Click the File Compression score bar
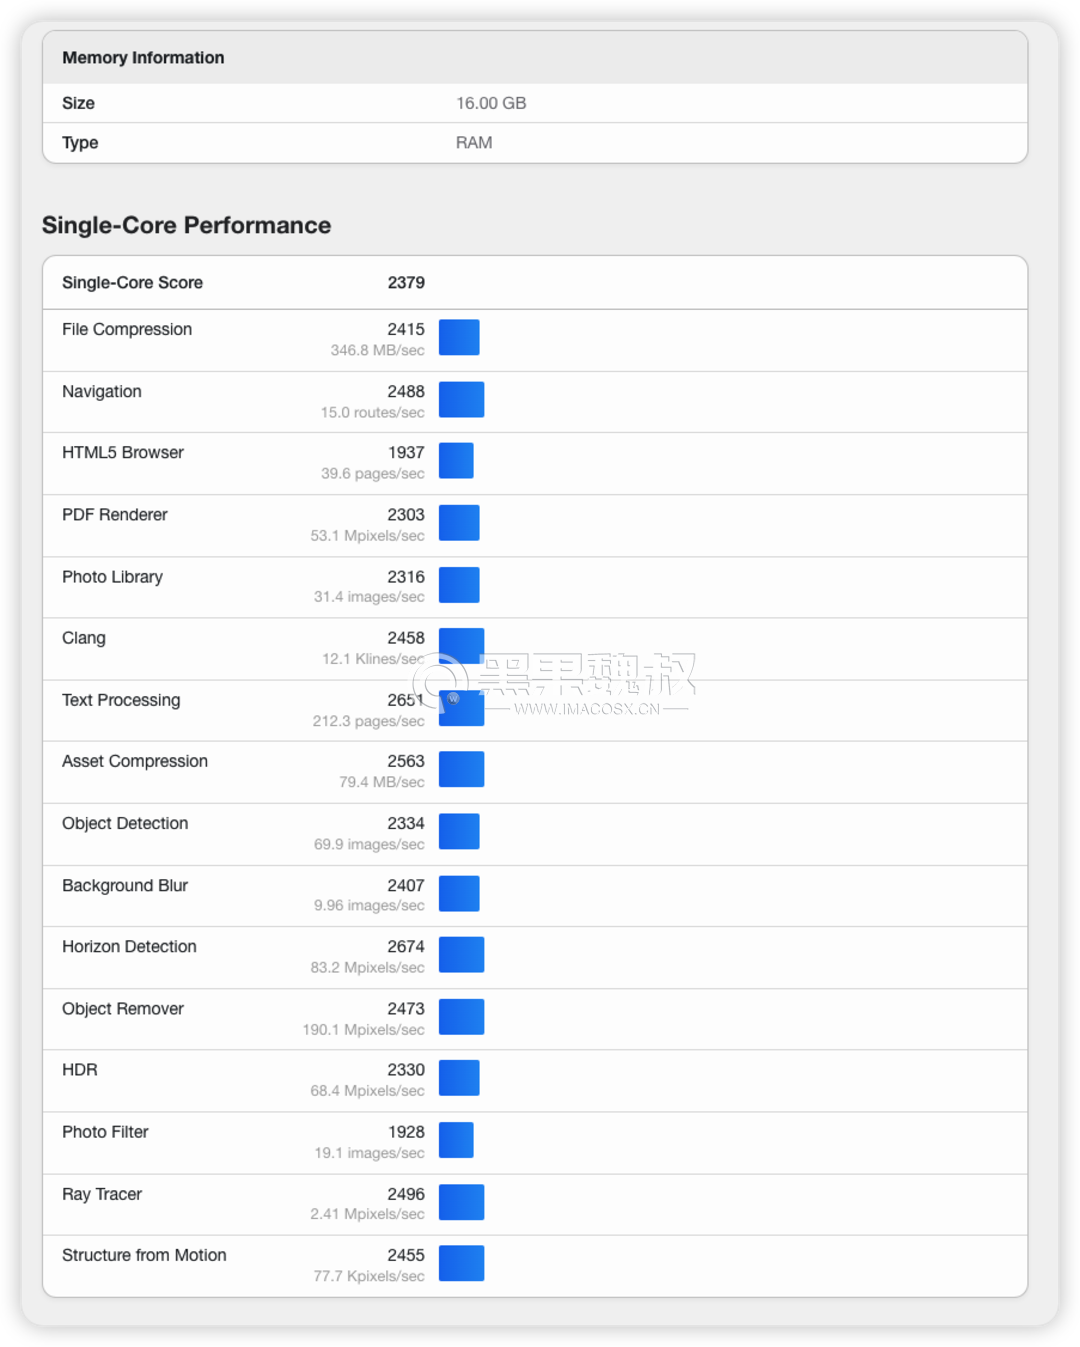 pyautogui.click(x=459, y=338)
